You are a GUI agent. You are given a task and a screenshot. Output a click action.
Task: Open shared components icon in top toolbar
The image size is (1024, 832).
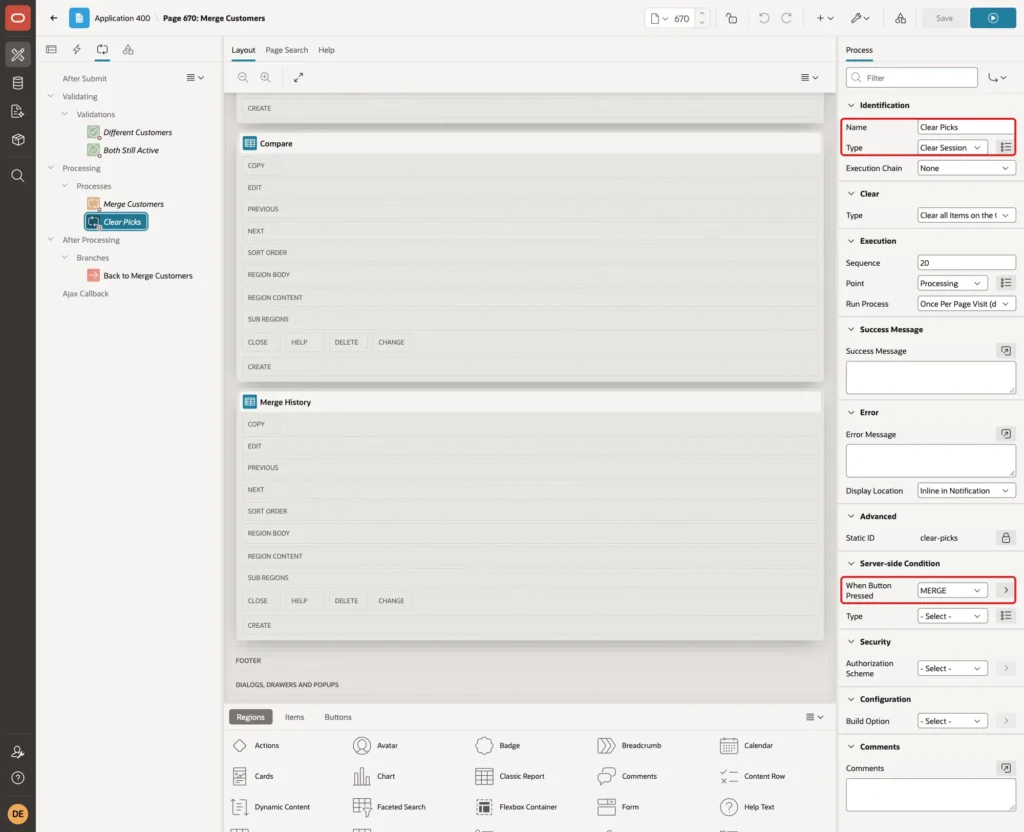[x=901, y=18]
